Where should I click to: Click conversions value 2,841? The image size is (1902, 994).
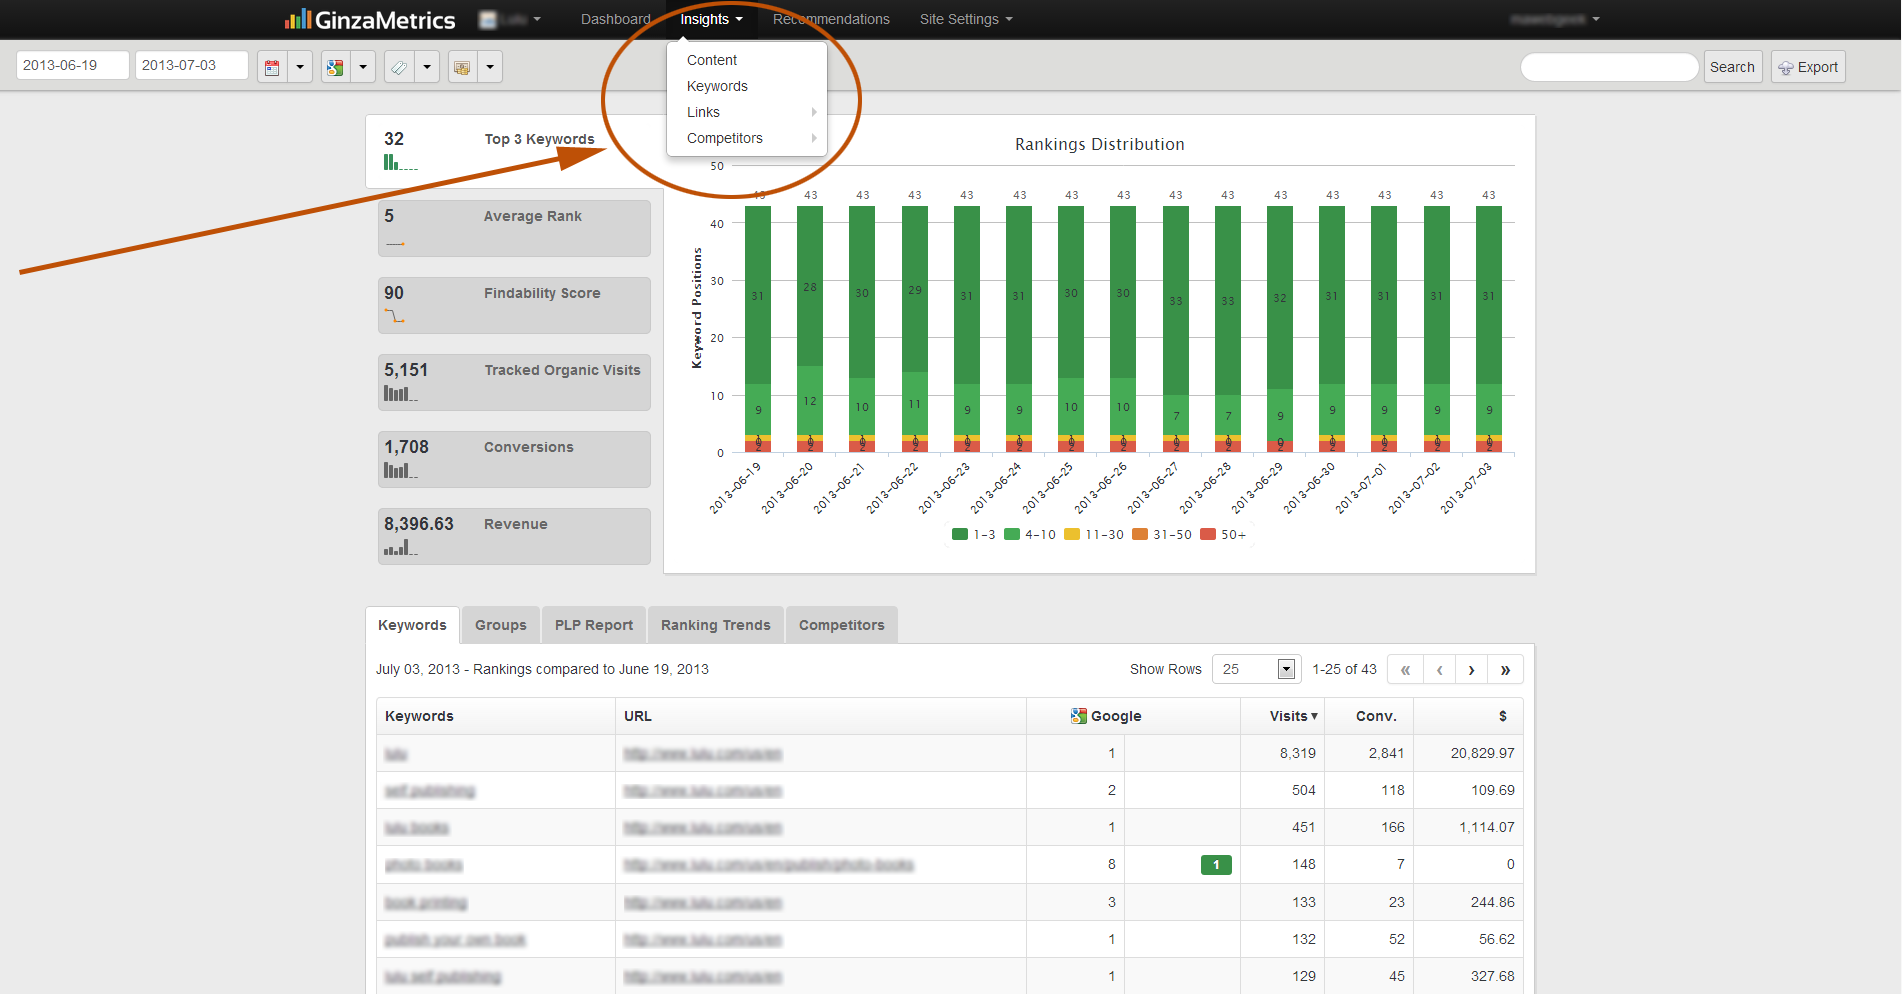[x=1386, y=753]
